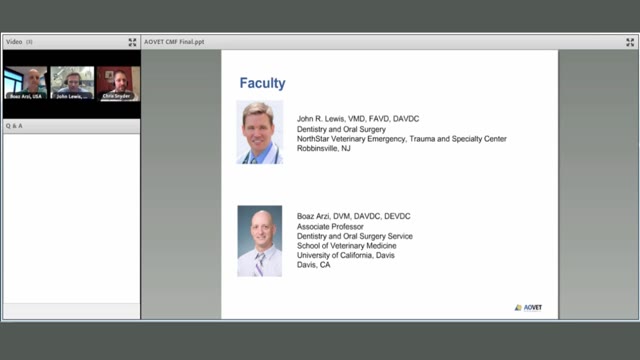Select John Lewis video feed
The height and width of the screenshot is (360, 640).
click(72, 83)
